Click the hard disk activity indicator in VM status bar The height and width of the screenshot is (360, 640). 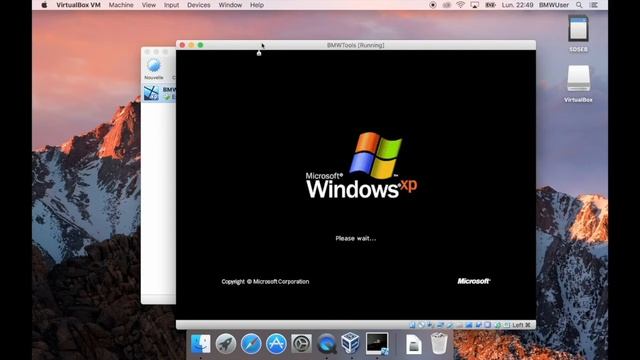point(412,325)
